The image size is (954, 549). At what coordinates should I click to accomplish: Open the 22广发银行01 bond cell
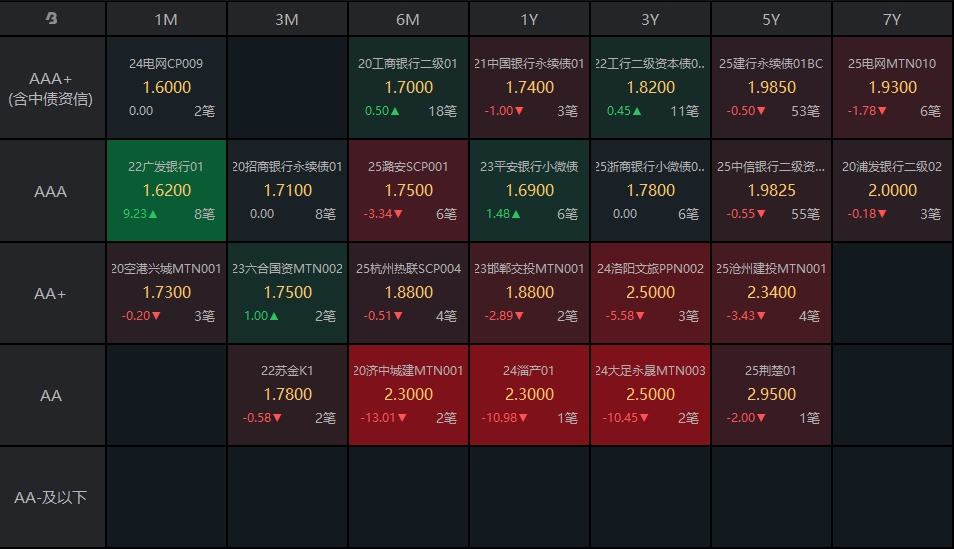pos(166,190)
